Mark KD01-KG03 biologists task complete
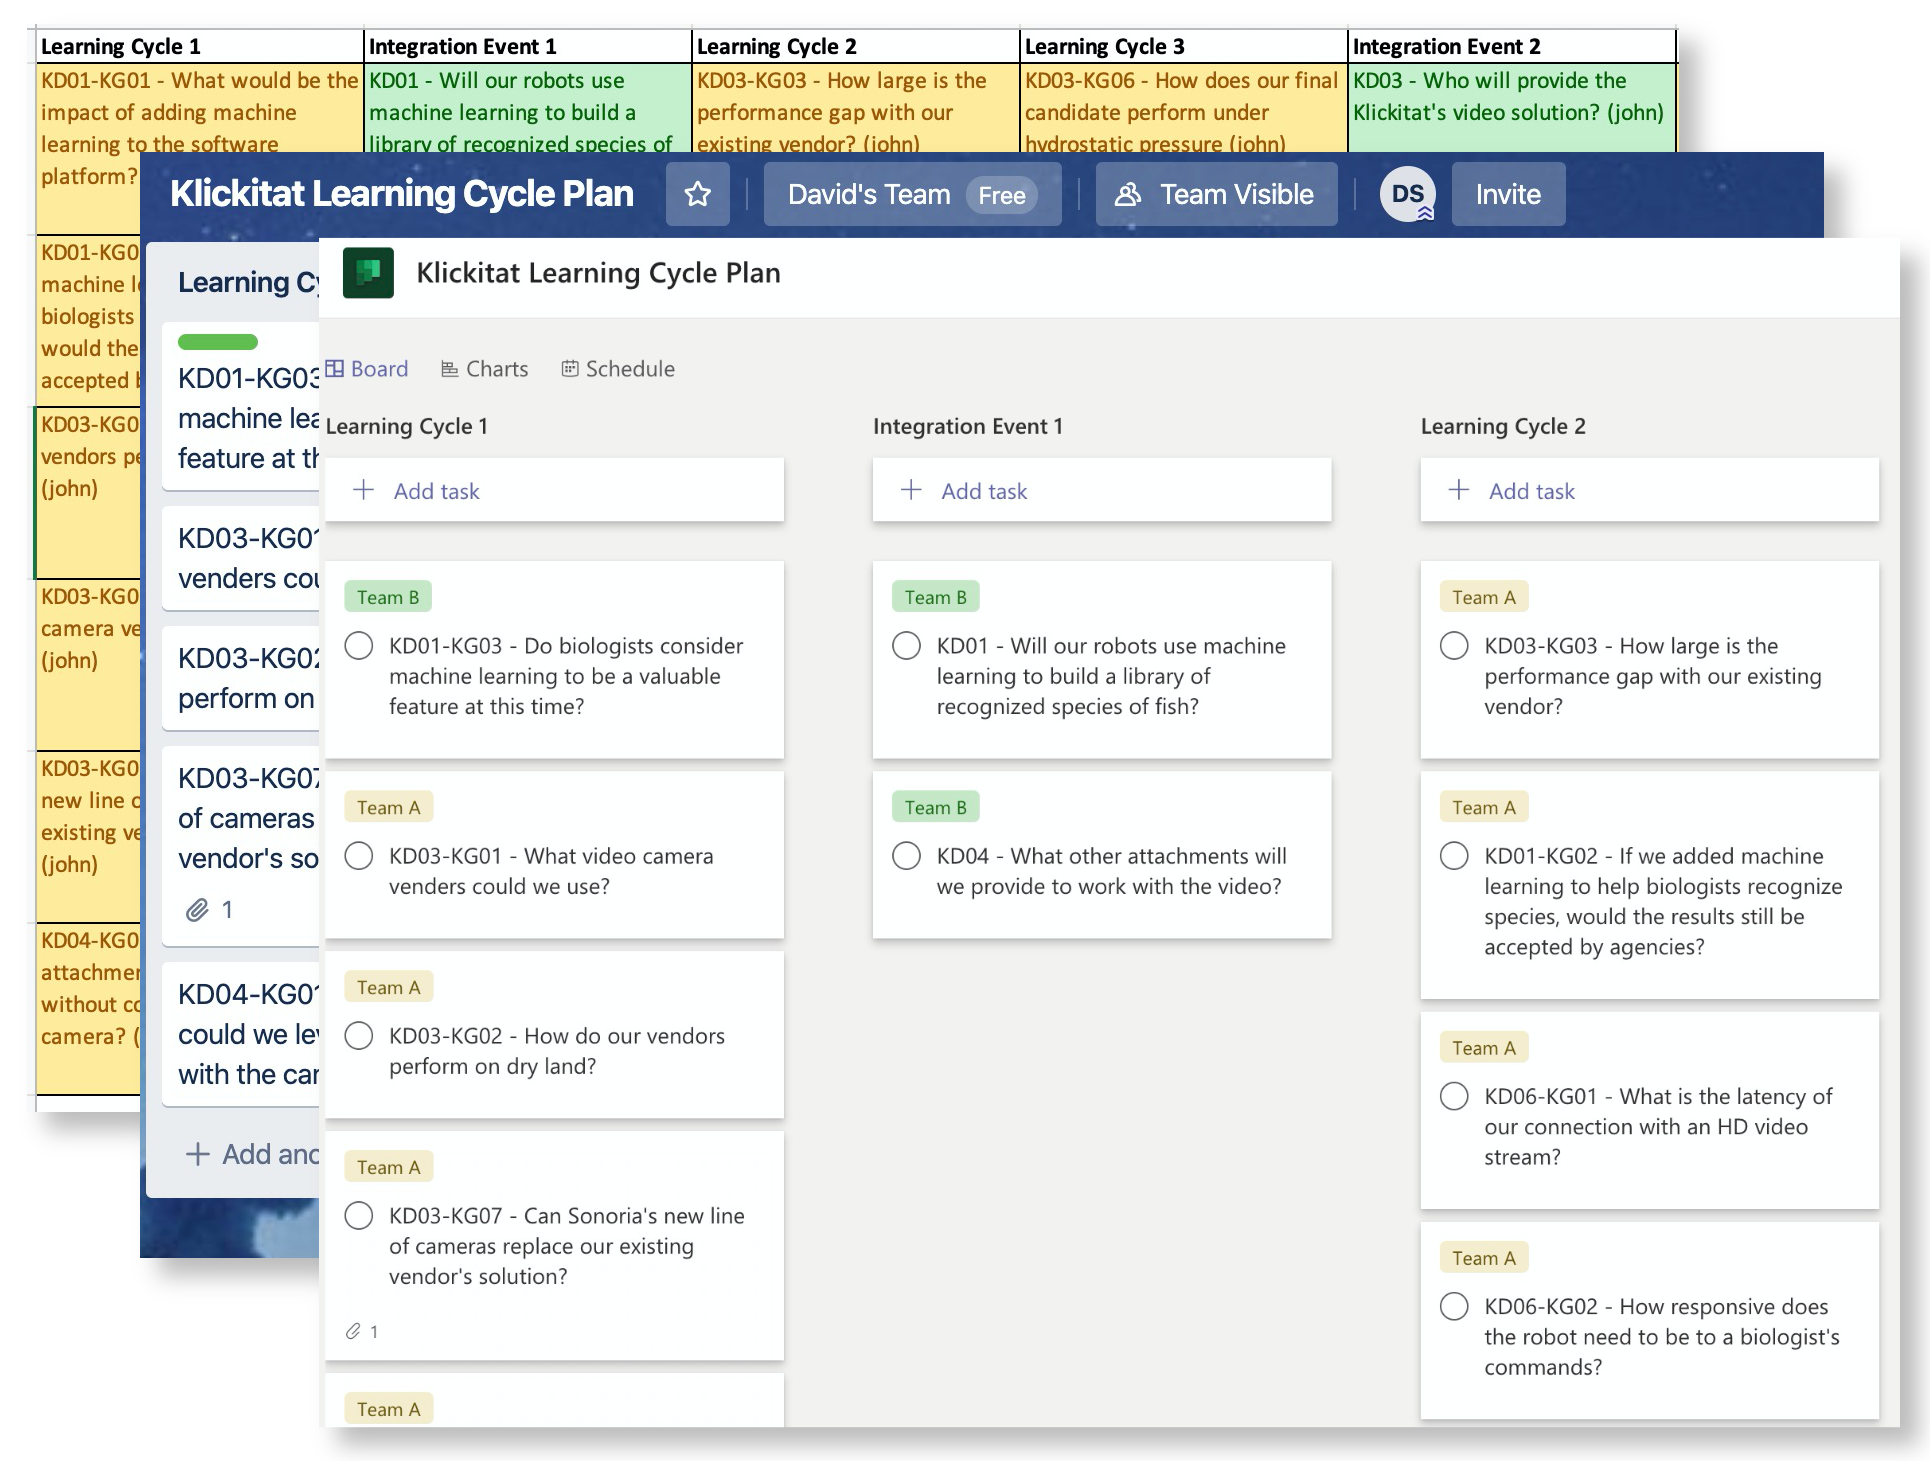The image size is (1930, 1461). pyautogui.click(x=359, y=646)
